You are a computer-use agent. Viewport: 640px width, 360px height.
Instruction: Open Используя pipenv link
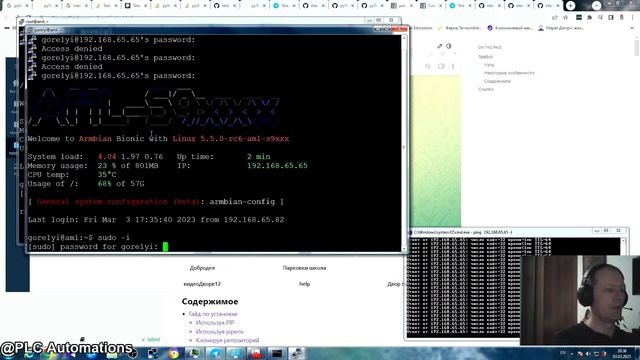coord(220,332)
